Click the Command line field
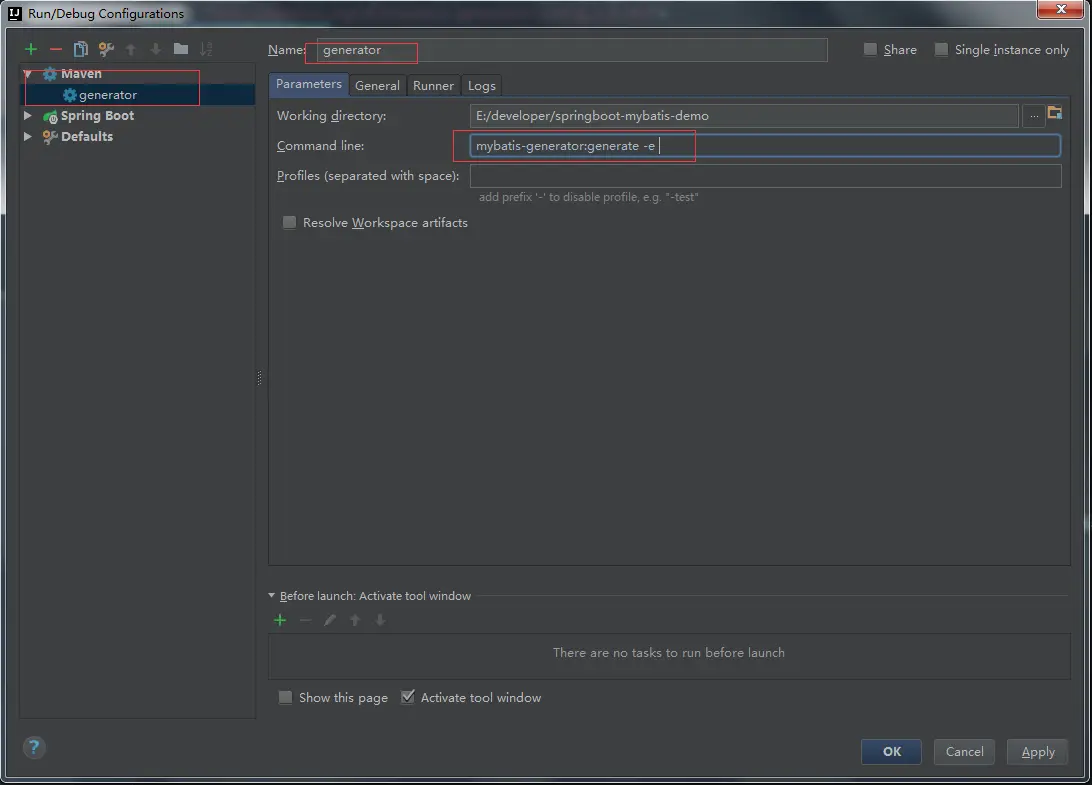Image resolution: width=1092 pixels, height=785 pixels. coord(765,146)
